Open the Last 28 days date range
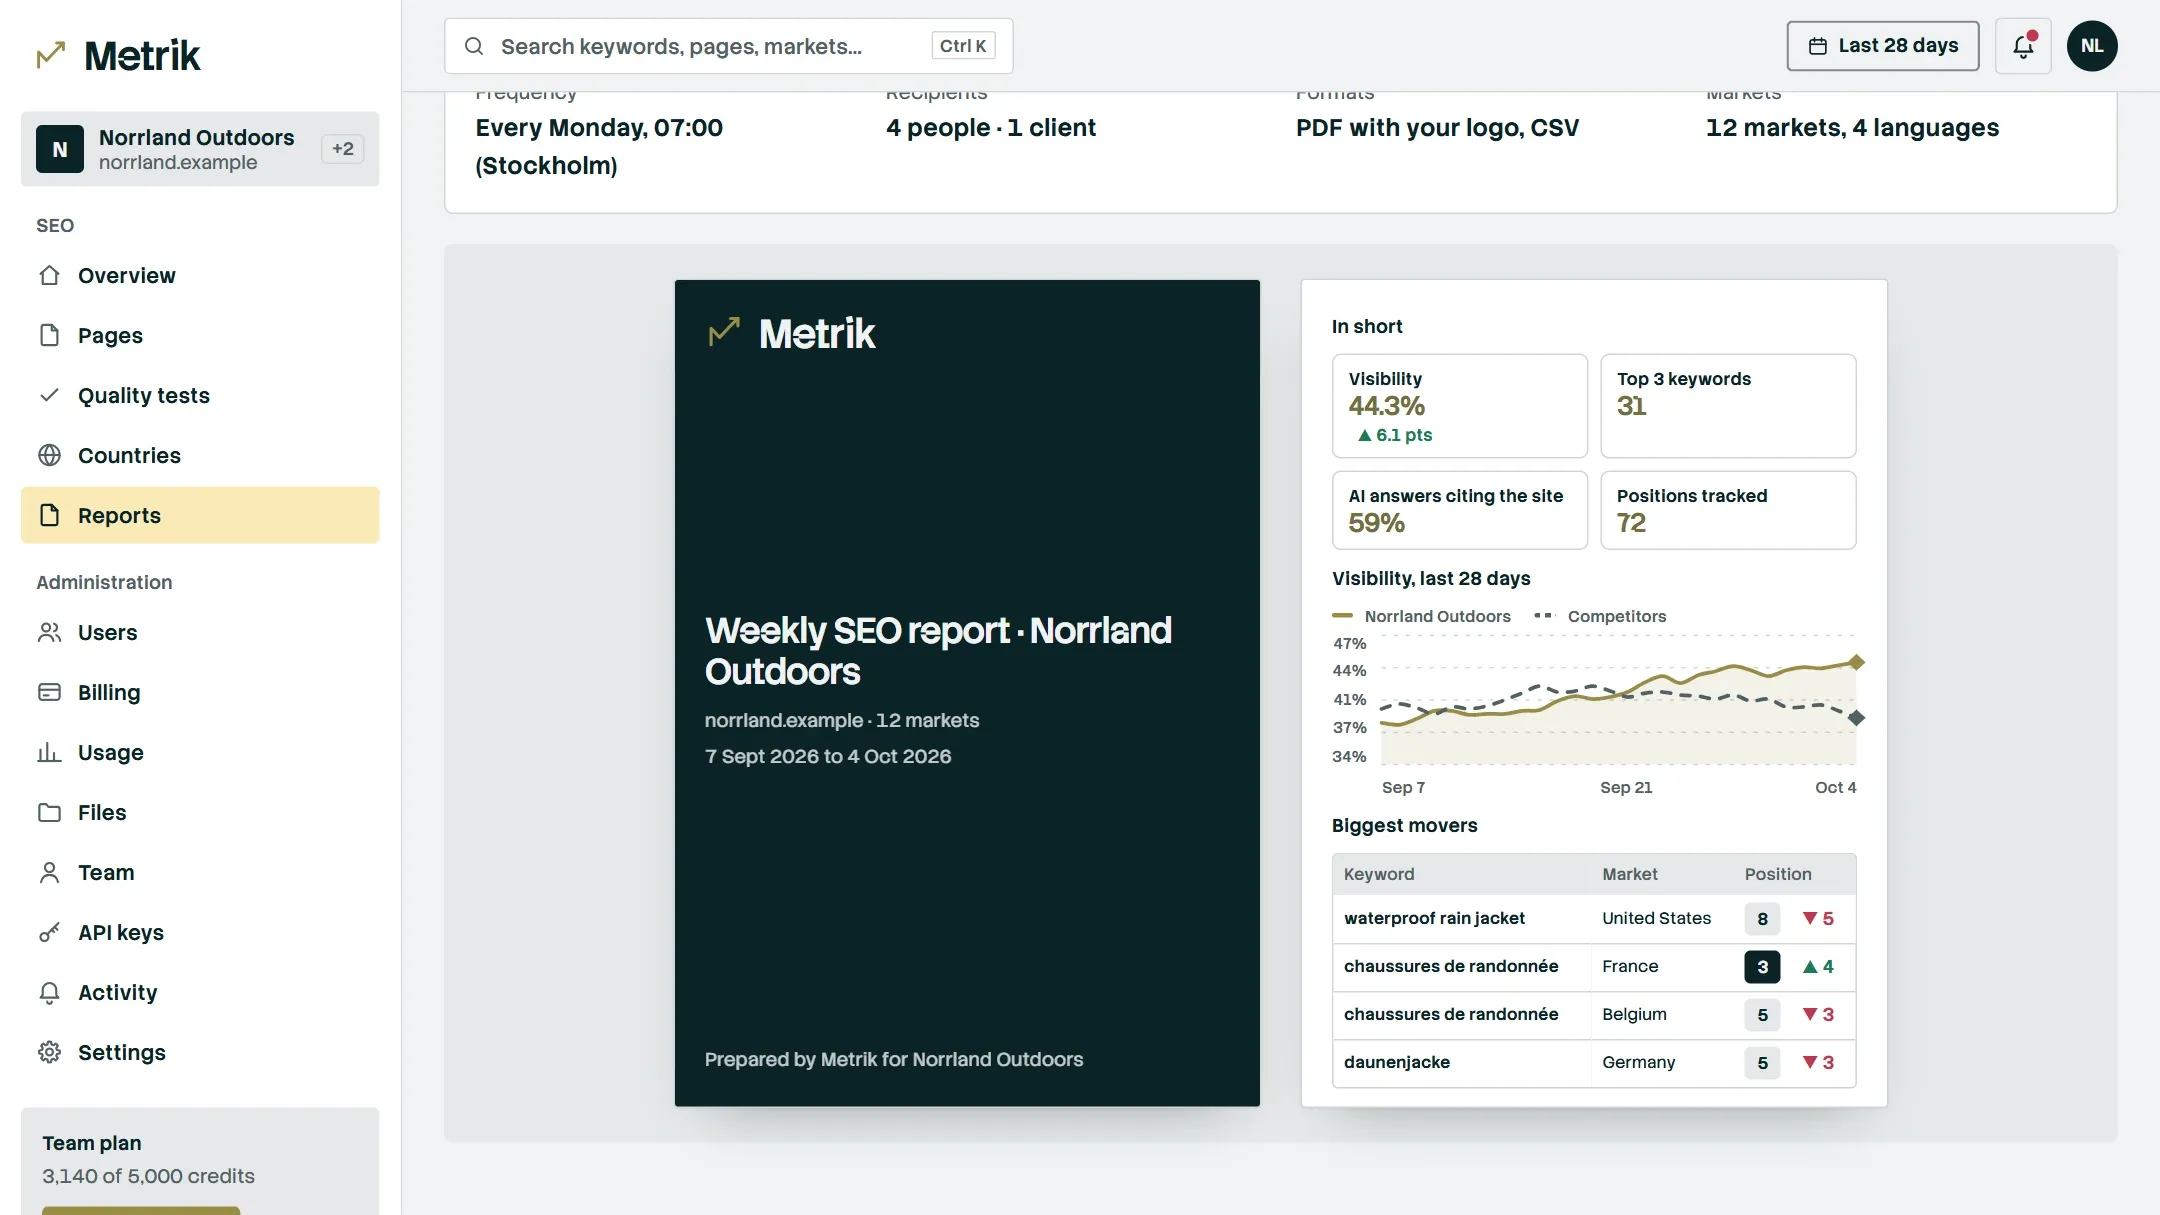This screenshot has width=2160, height=1215. pyautogui.click(x=1883, y=46)
